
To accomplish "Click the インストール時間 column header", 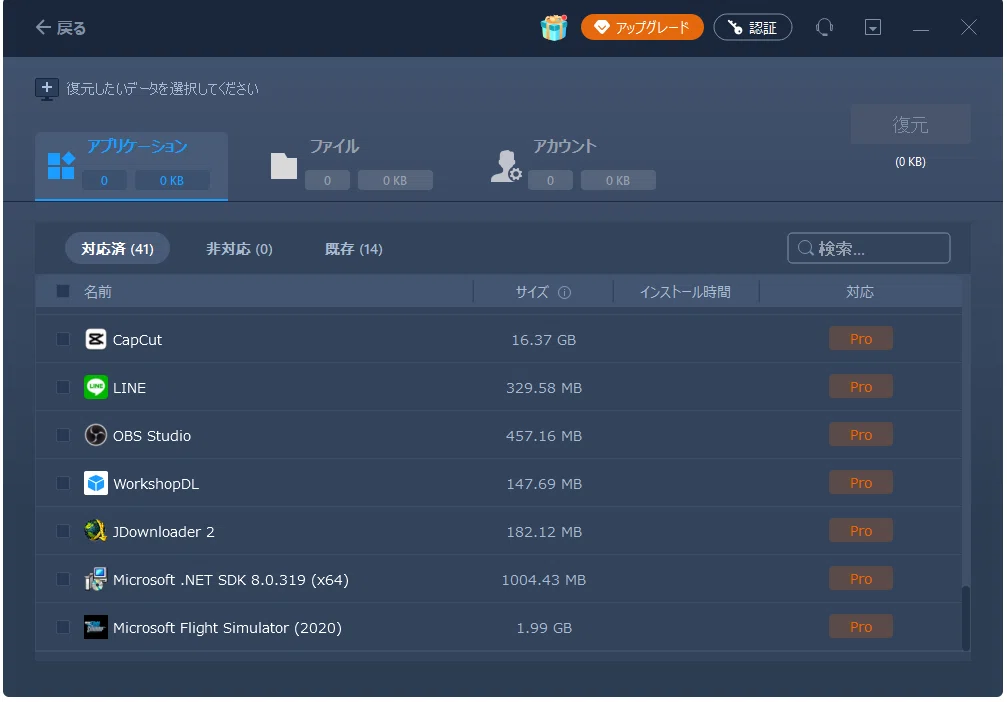I will (685, 292).
